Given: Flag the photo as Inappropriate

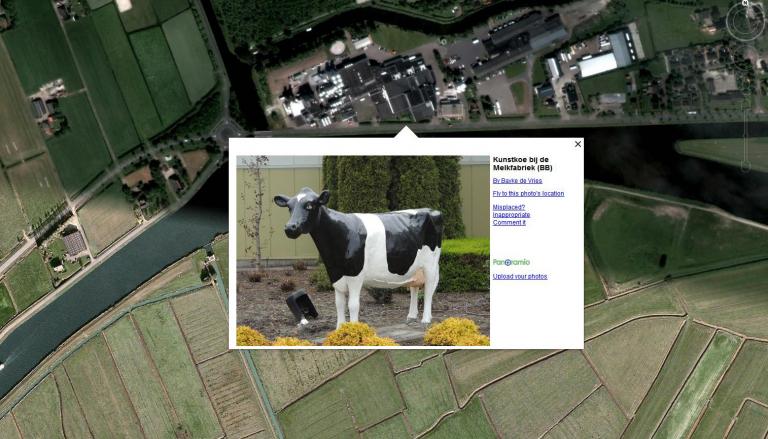Looking at the screenshot, I should (x=511, y=215).
